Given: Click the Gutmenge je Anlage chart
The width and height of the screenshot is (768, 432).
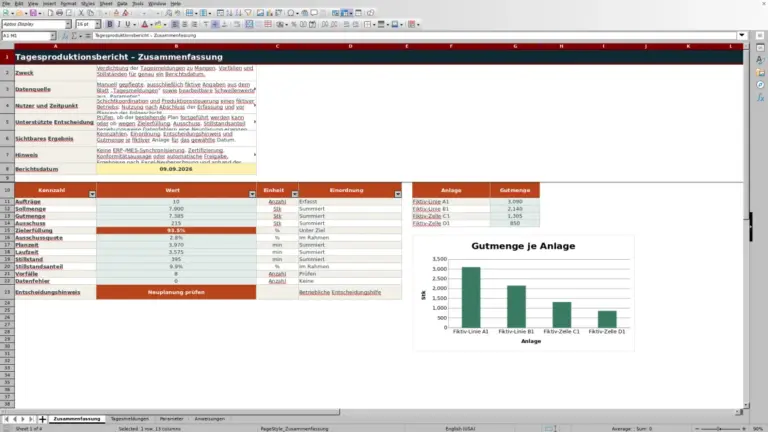Looking at the screenshot, I should pos(524,293).
